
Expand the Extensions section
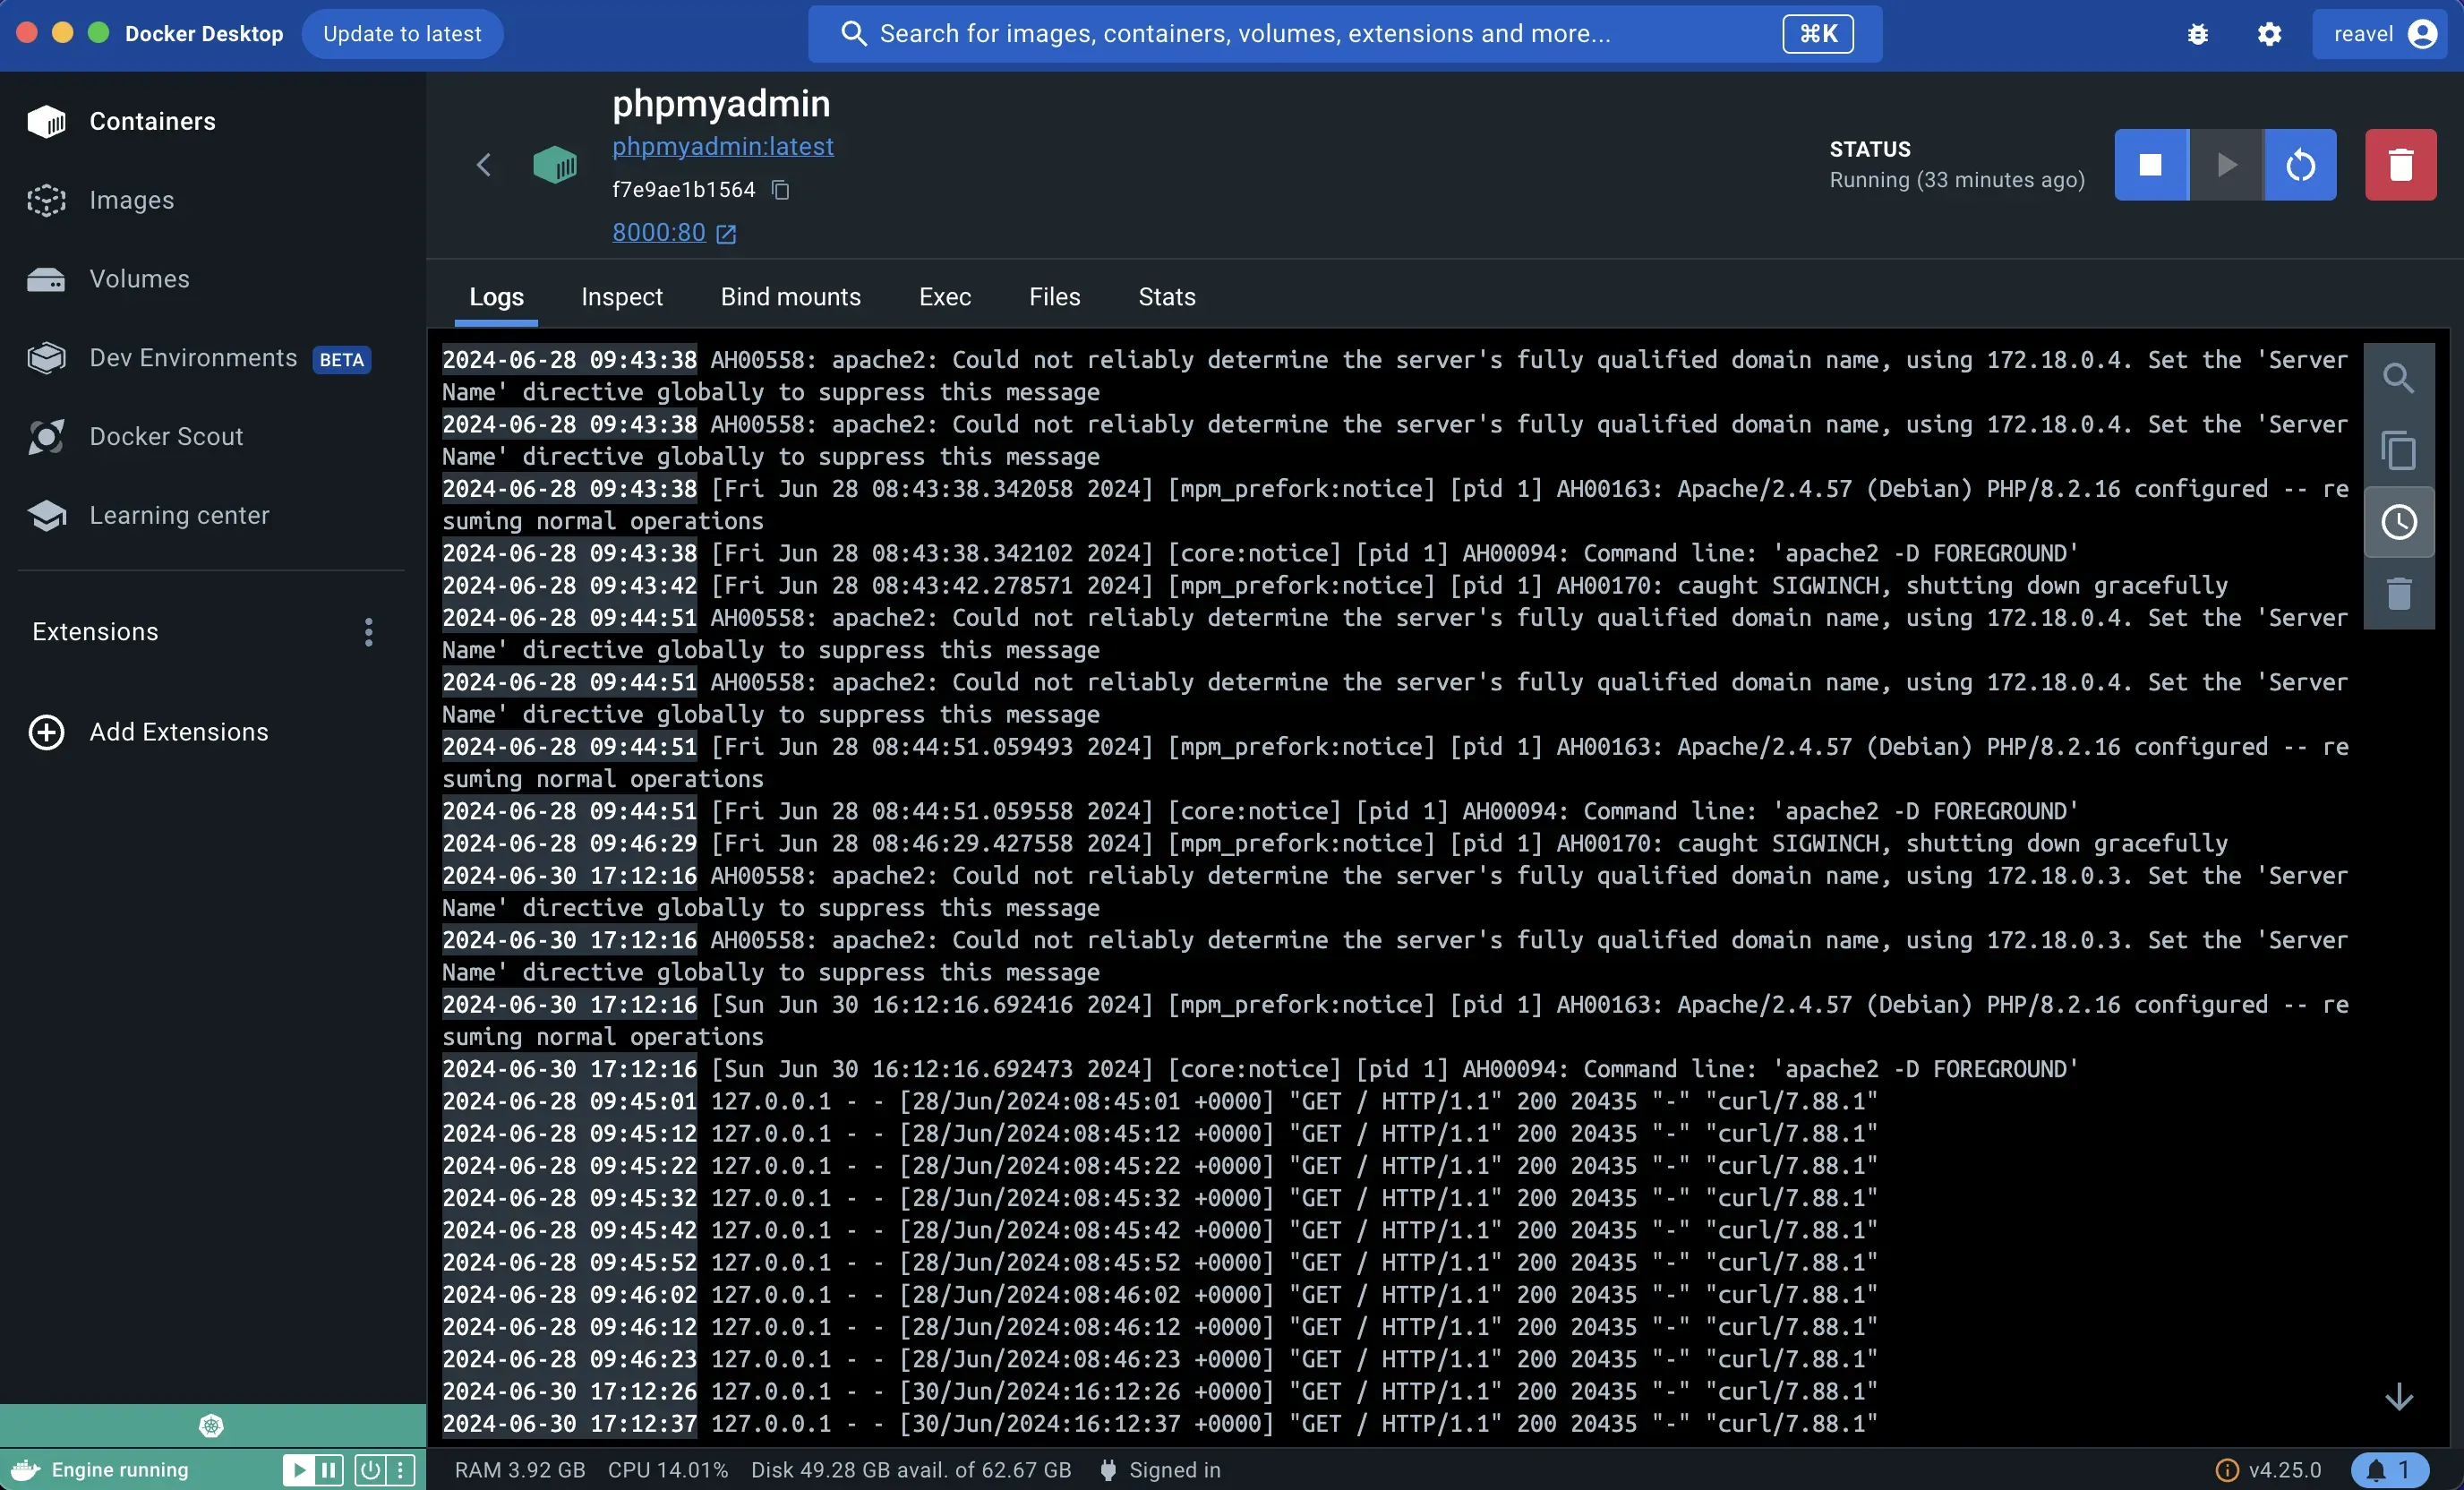pyautogui.click(x=95, y=629)
